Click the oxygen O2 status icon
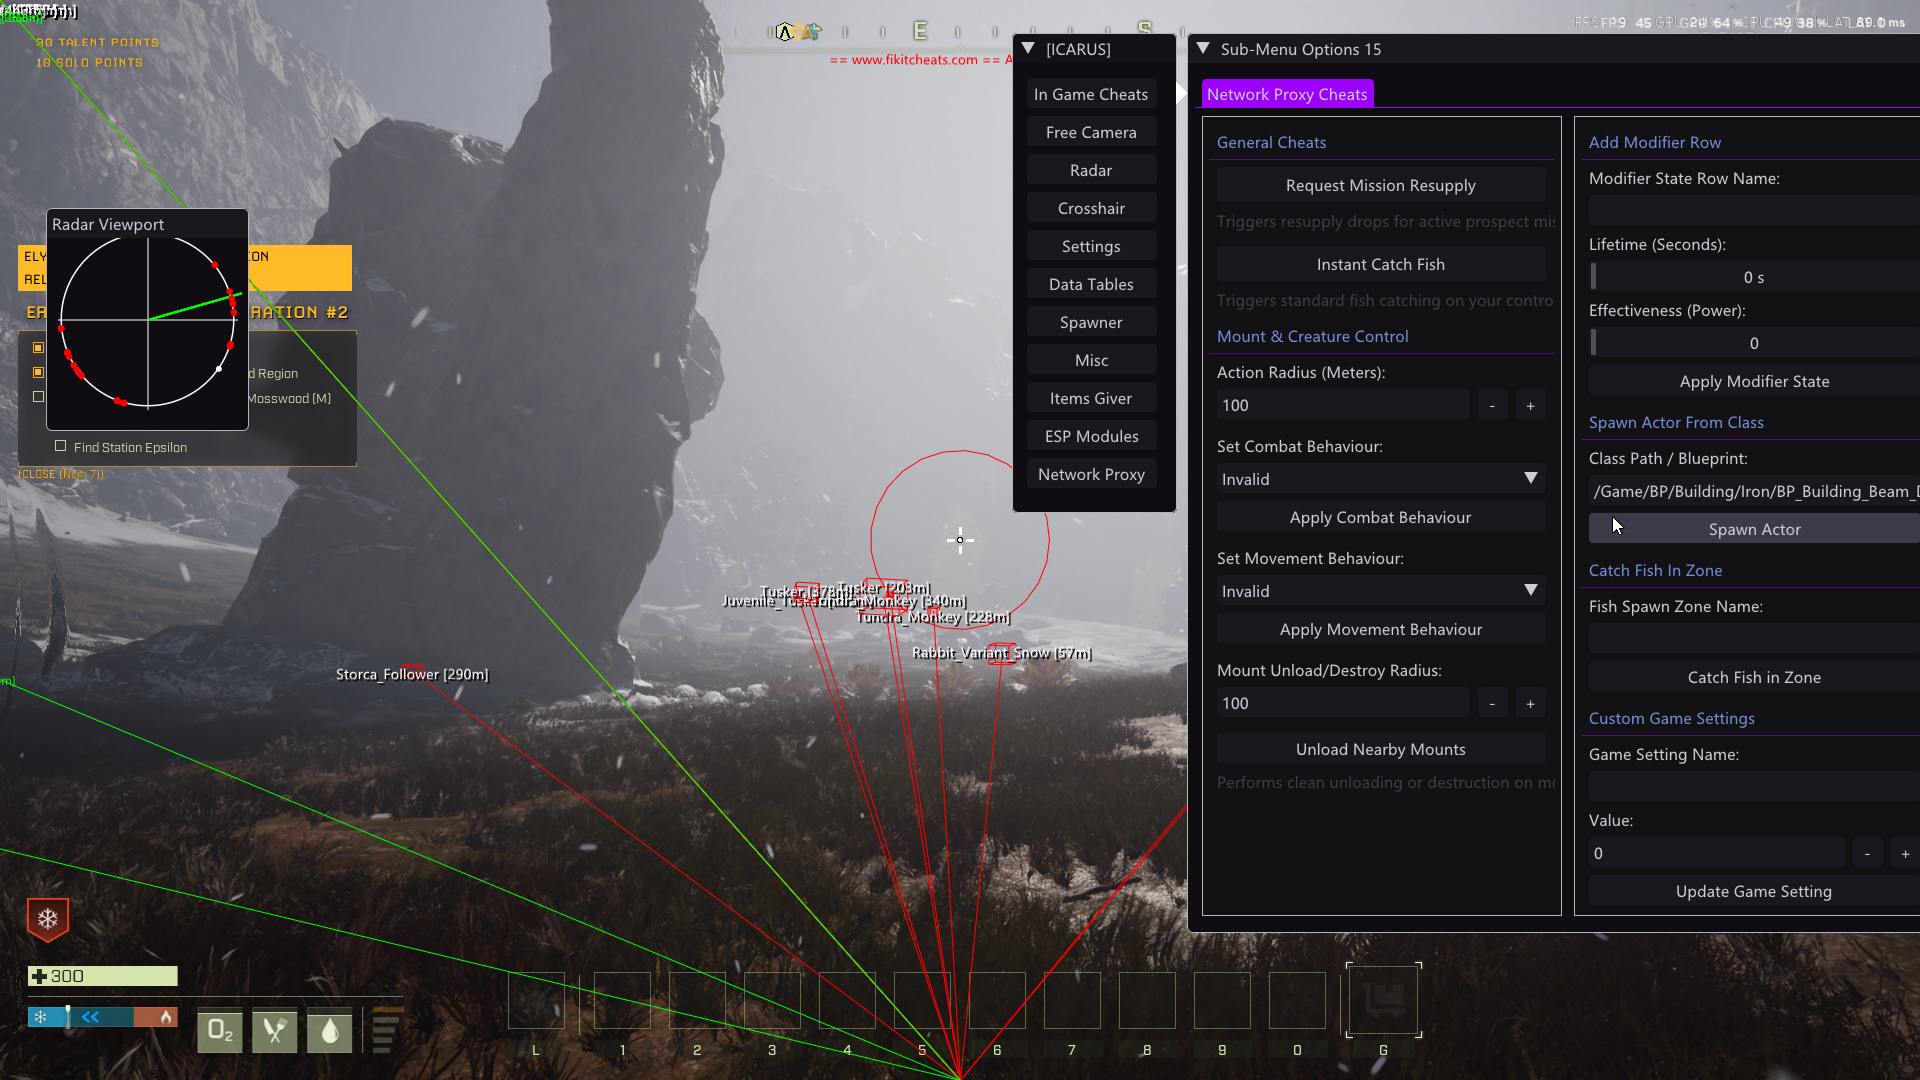 point(220,1031)
